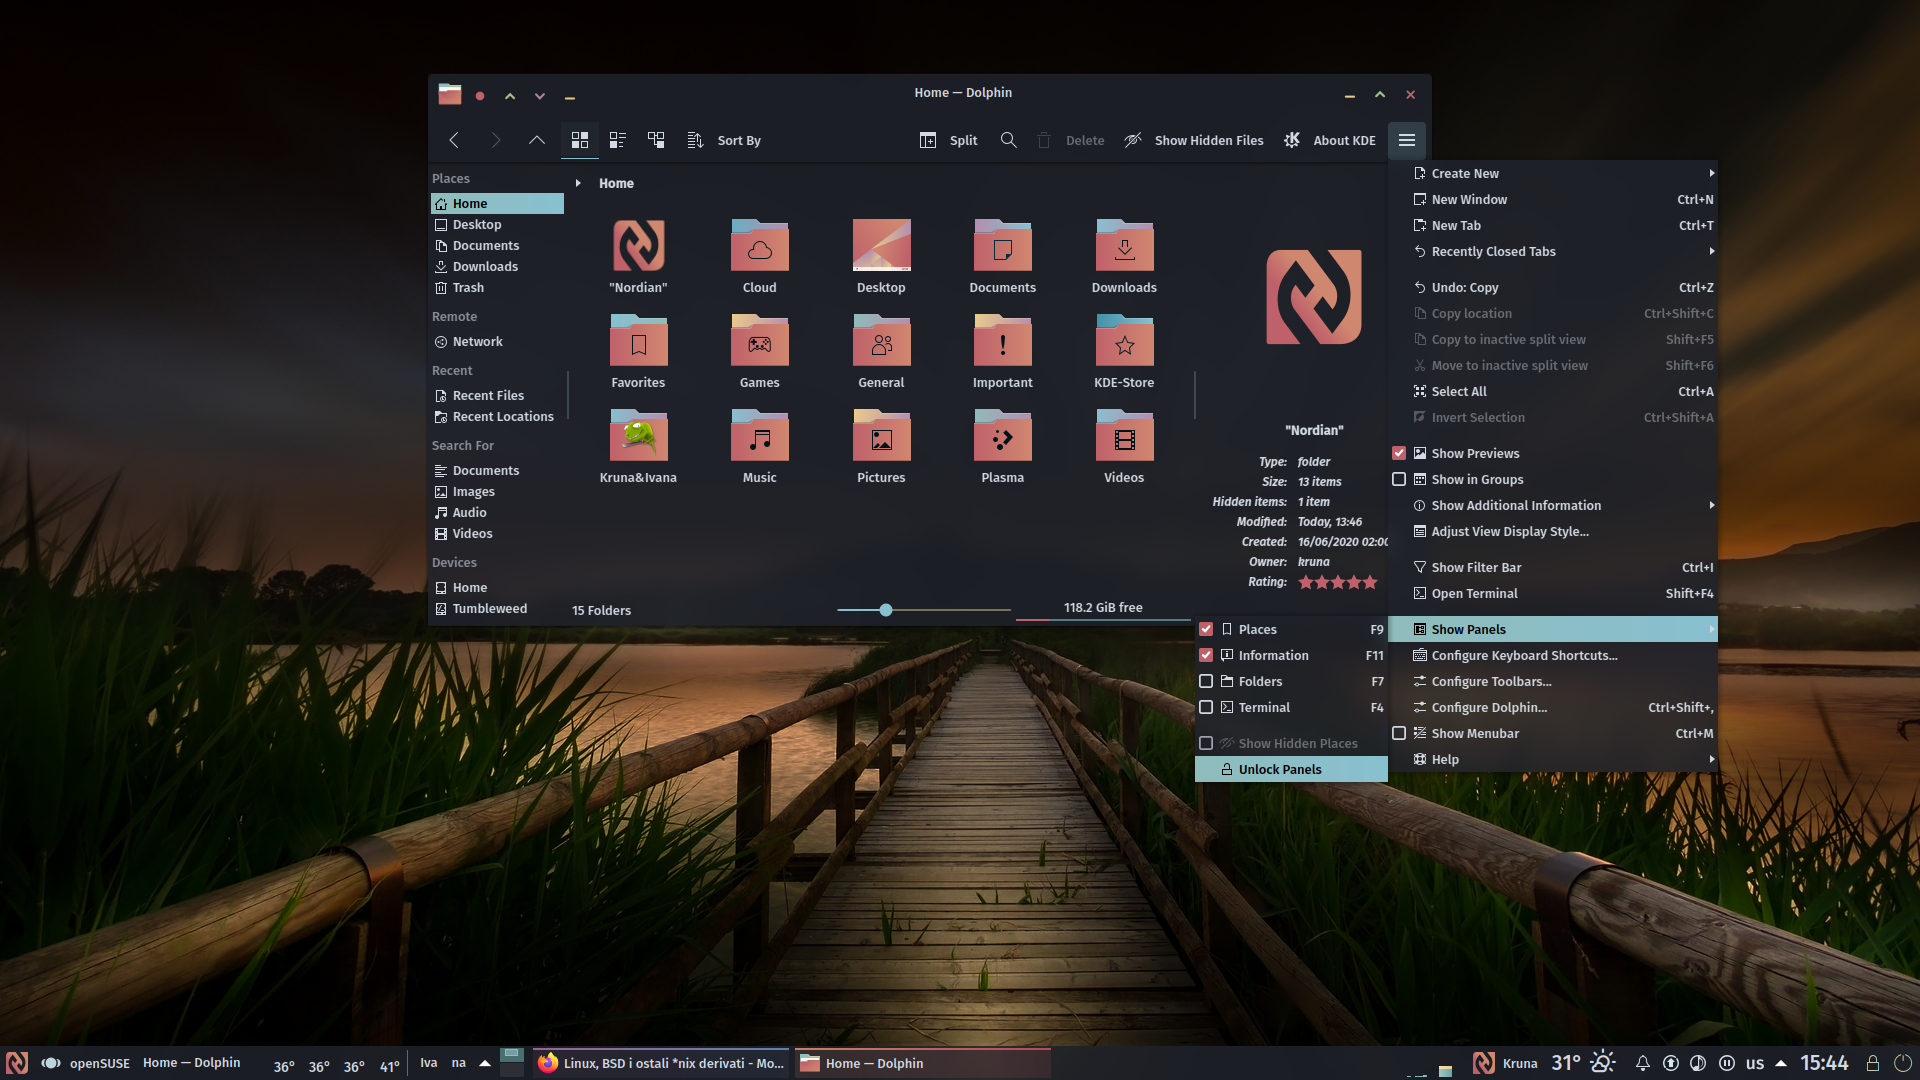Open the search magnifier tool
Screen dimensions: 1920x1080
coord(1009,140)
